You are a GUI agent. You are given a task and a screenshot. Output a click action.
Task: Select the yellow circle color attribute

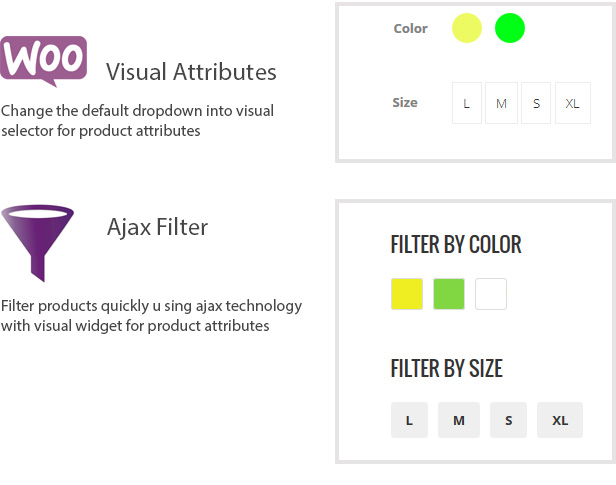coord(467,28)
